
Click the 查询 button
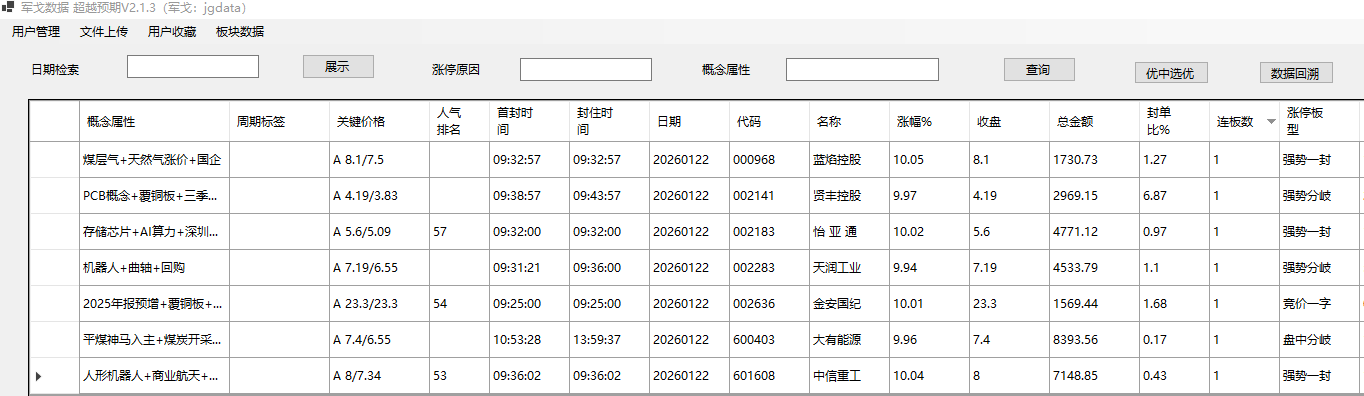1039,69
